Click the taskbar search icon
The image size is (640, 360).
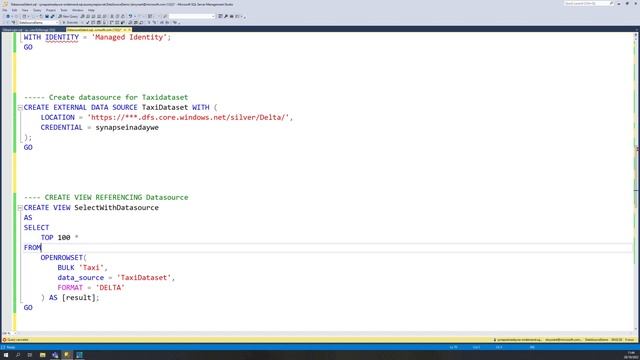18,355
